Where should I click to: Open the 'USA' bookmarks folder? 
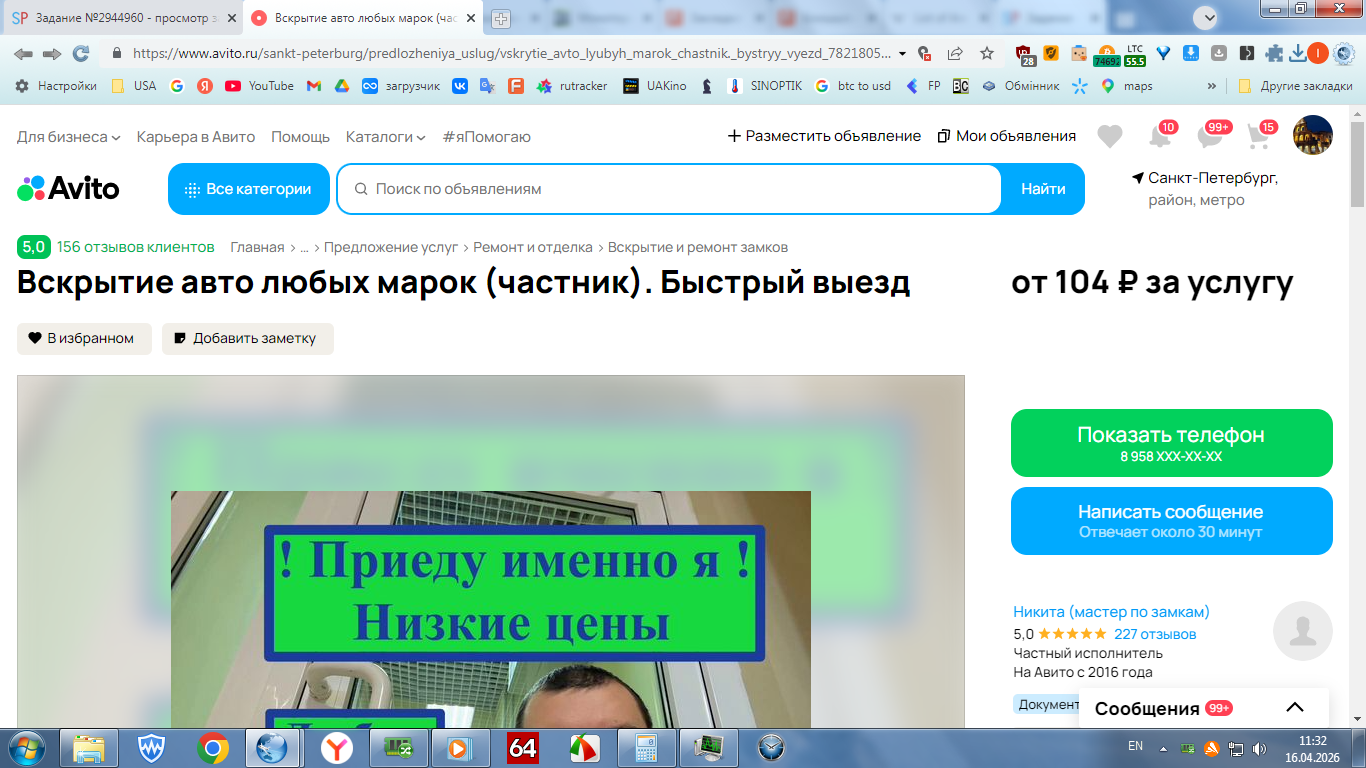(134, 86)
